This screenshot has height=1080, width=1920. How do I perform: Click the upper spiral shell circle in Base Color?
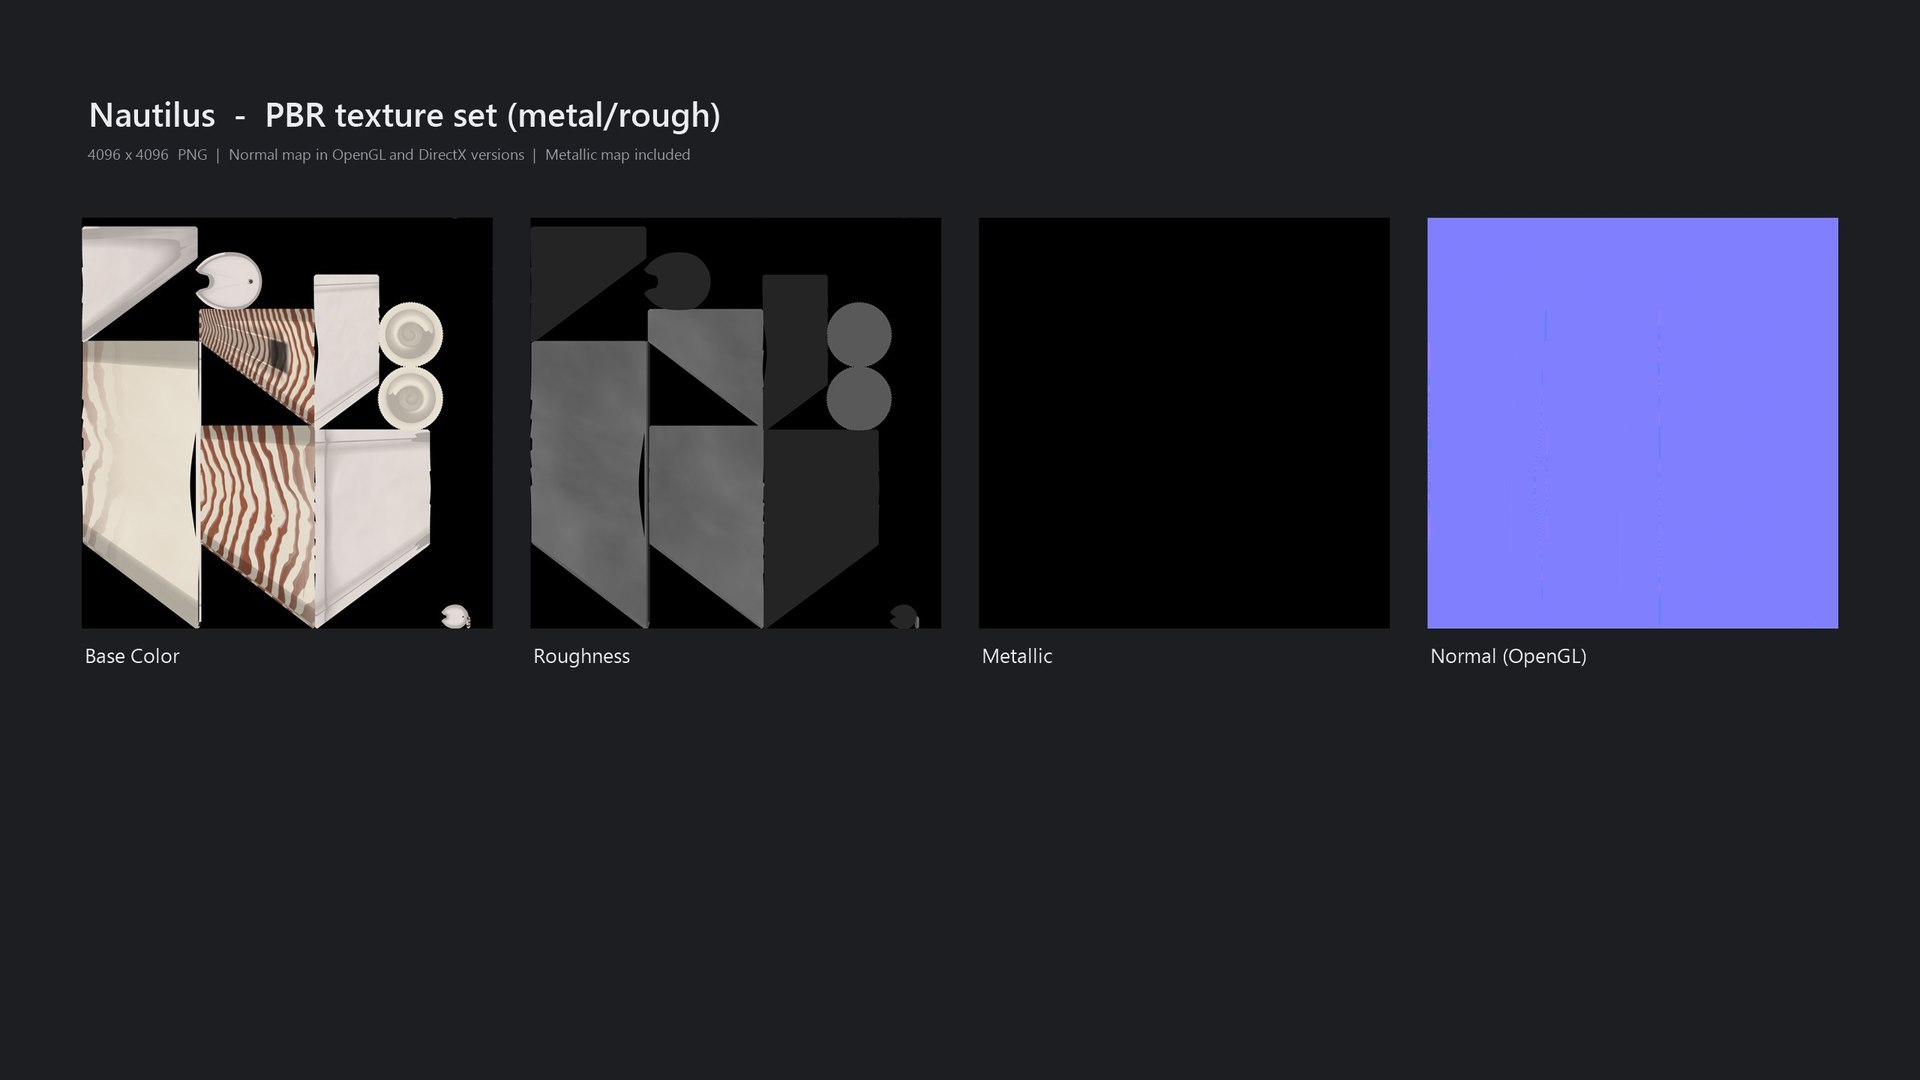[x=411, y=334]
